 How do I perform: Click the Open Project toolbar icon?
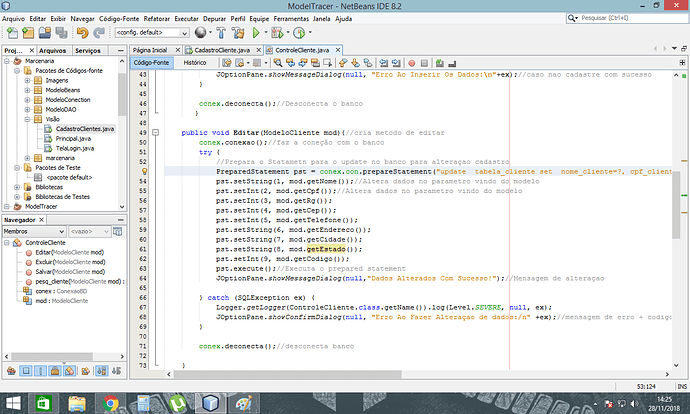coord(44,33)
